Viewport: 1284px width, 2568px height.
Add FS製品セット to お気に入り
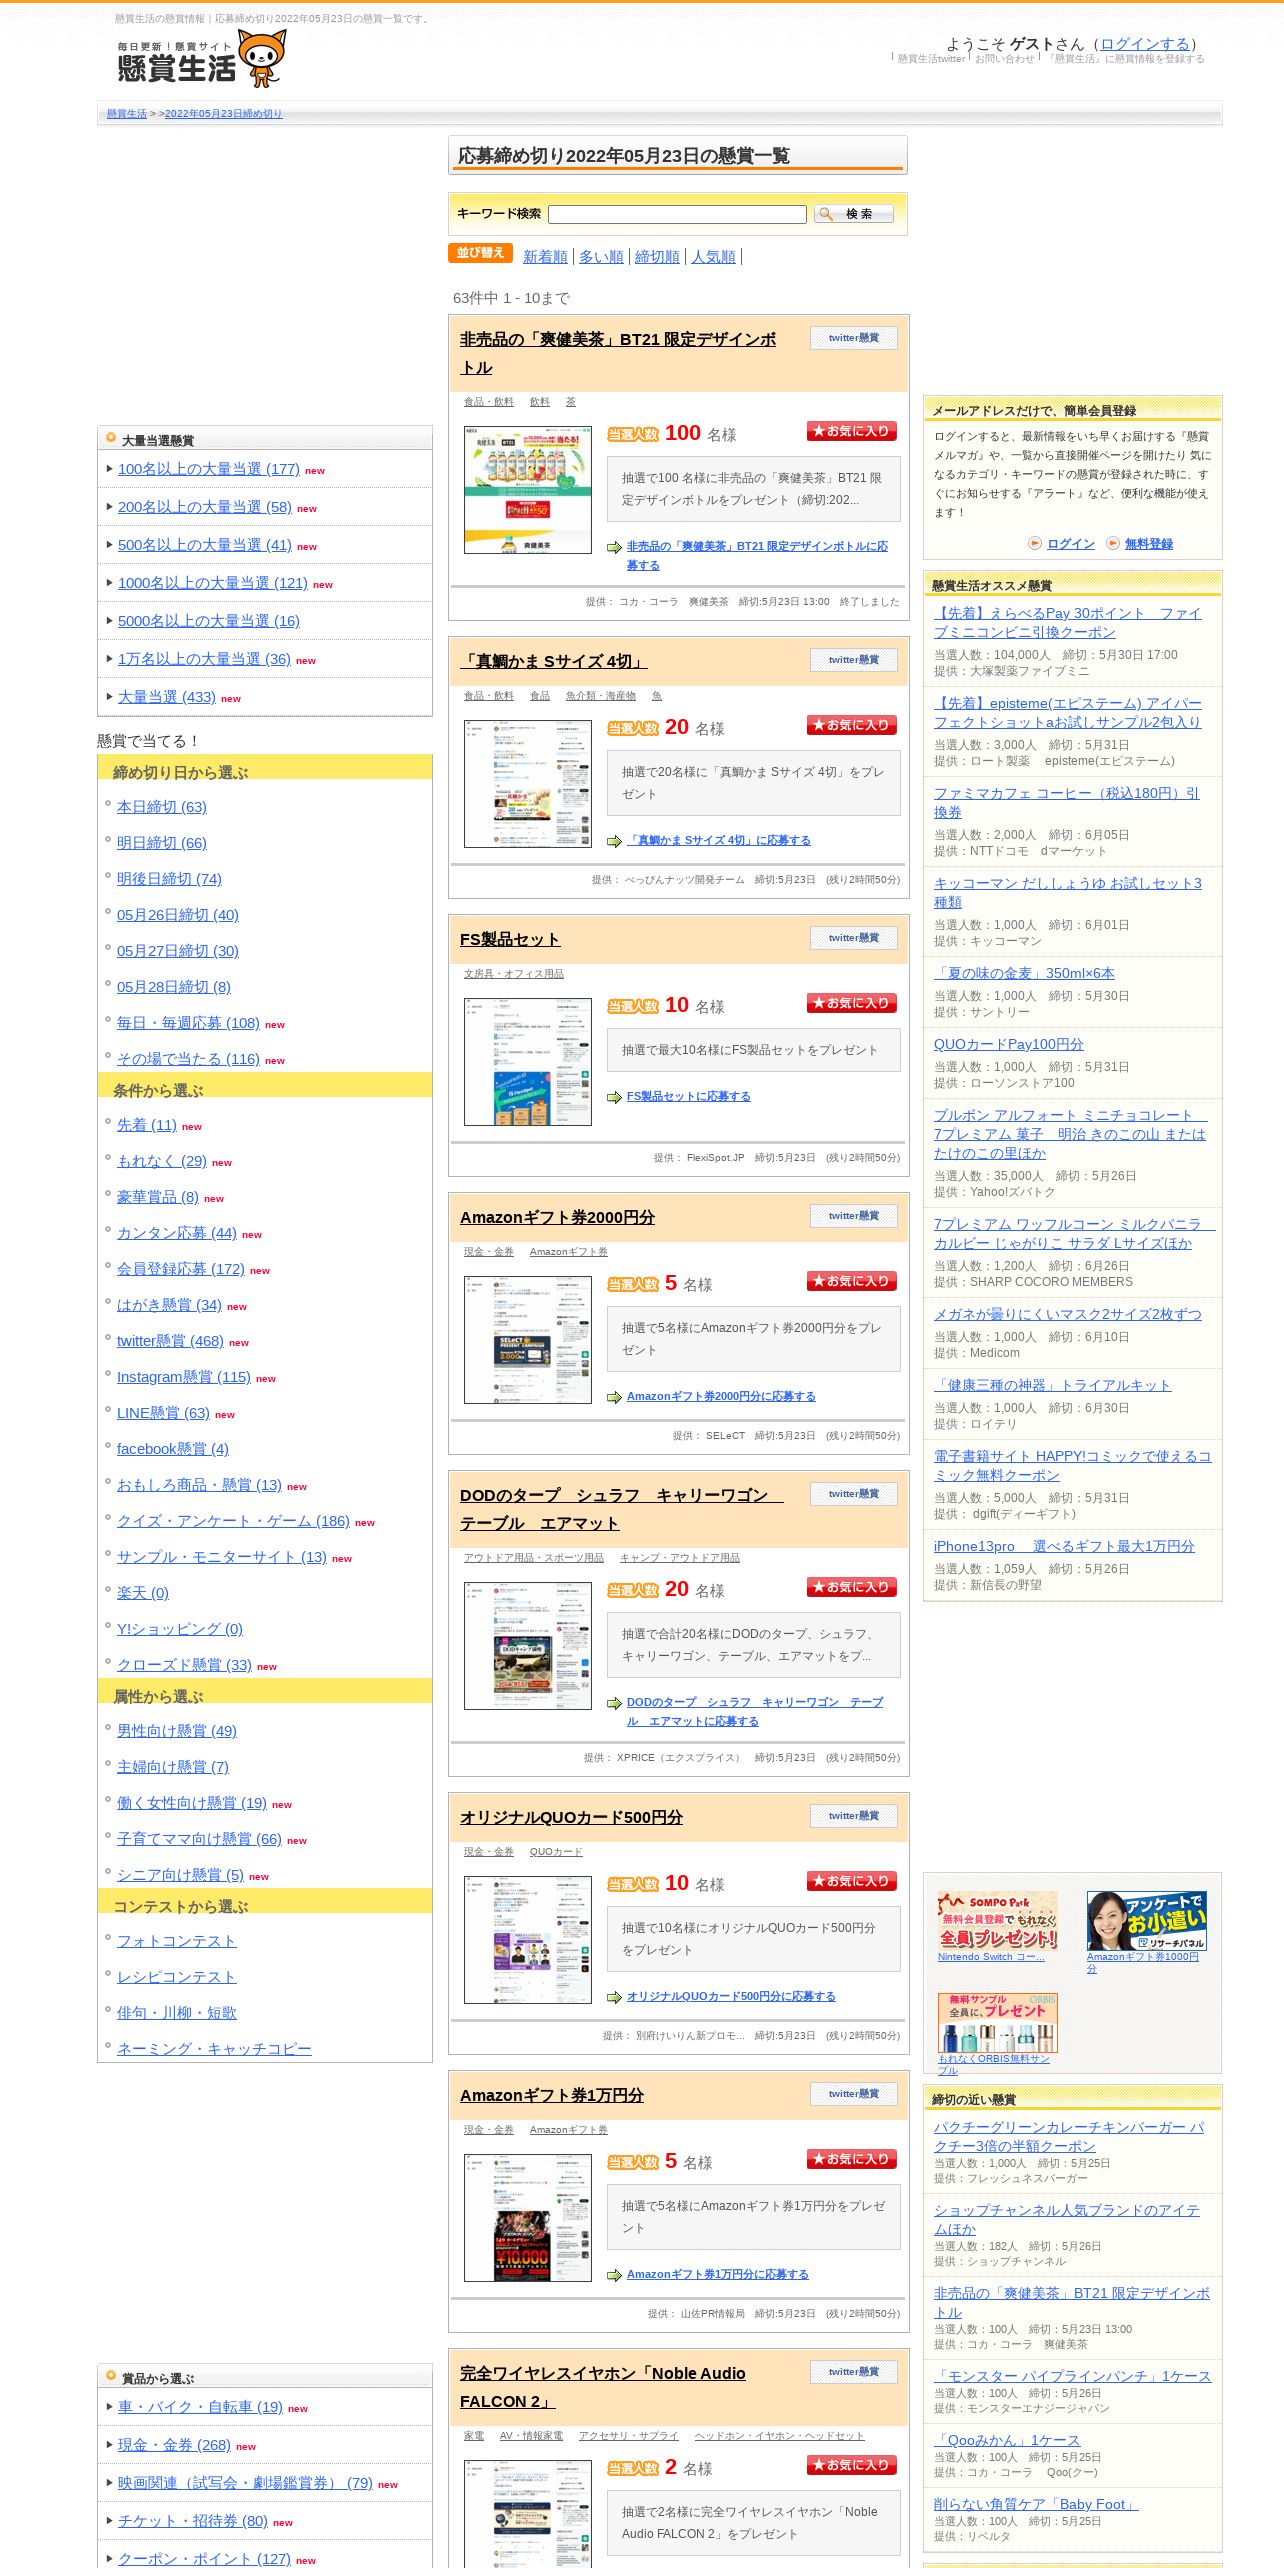851,1003
